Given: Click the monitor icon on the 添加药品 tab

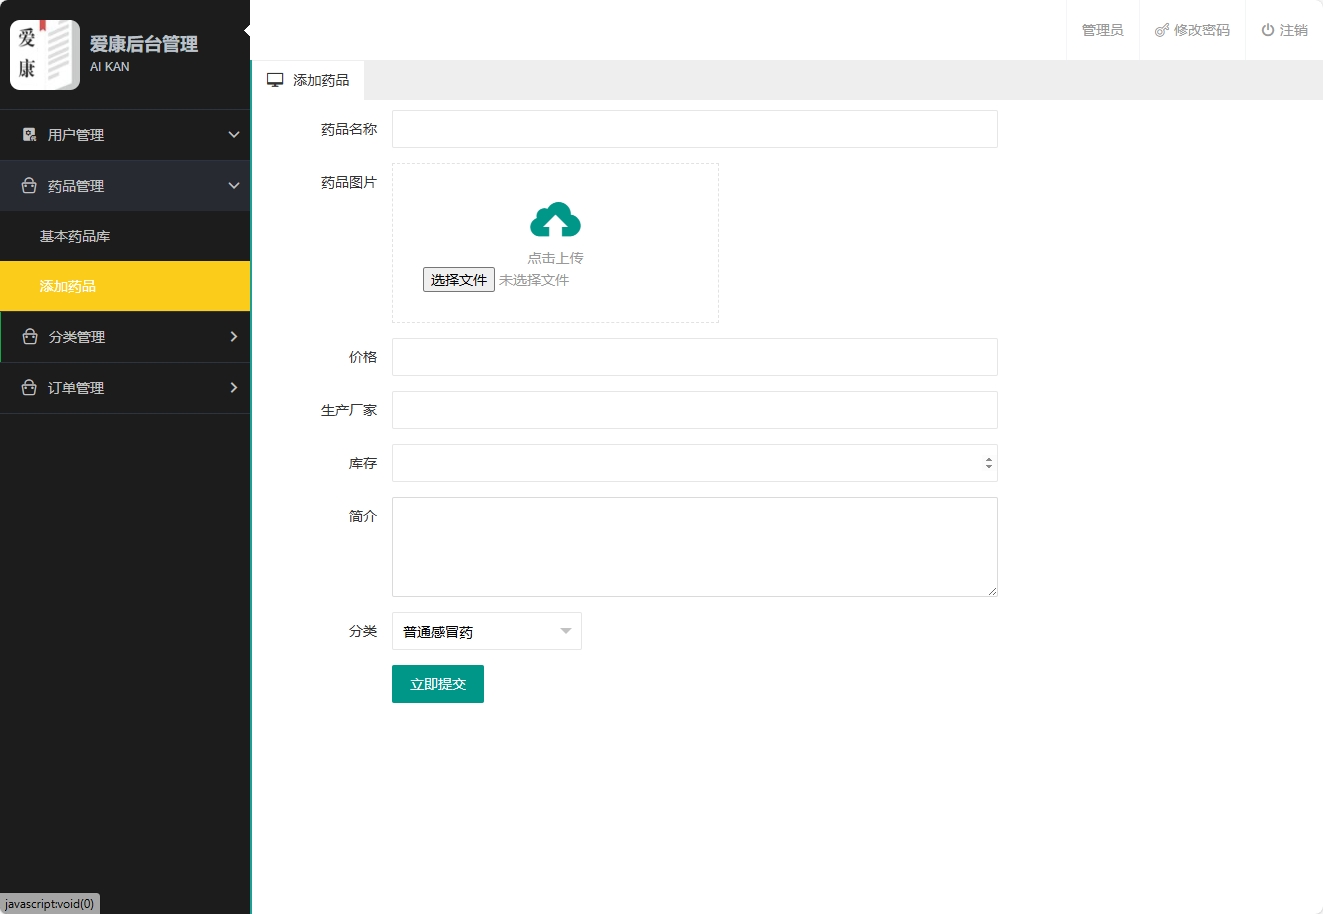Looking at the screenshot, I should 275,79.
